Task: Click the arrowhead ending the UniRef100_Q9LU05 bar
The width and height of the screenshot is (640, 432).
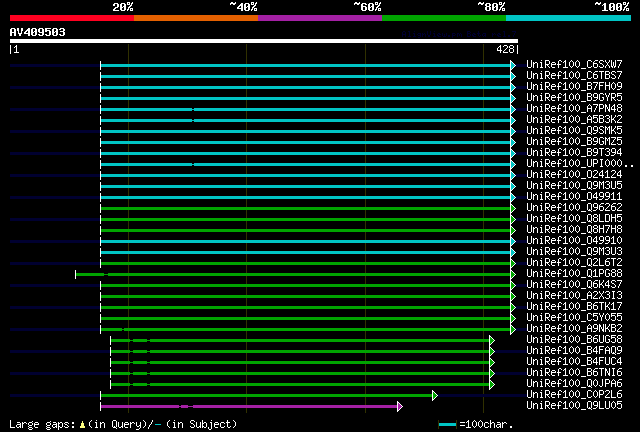Action: [400, 406]
